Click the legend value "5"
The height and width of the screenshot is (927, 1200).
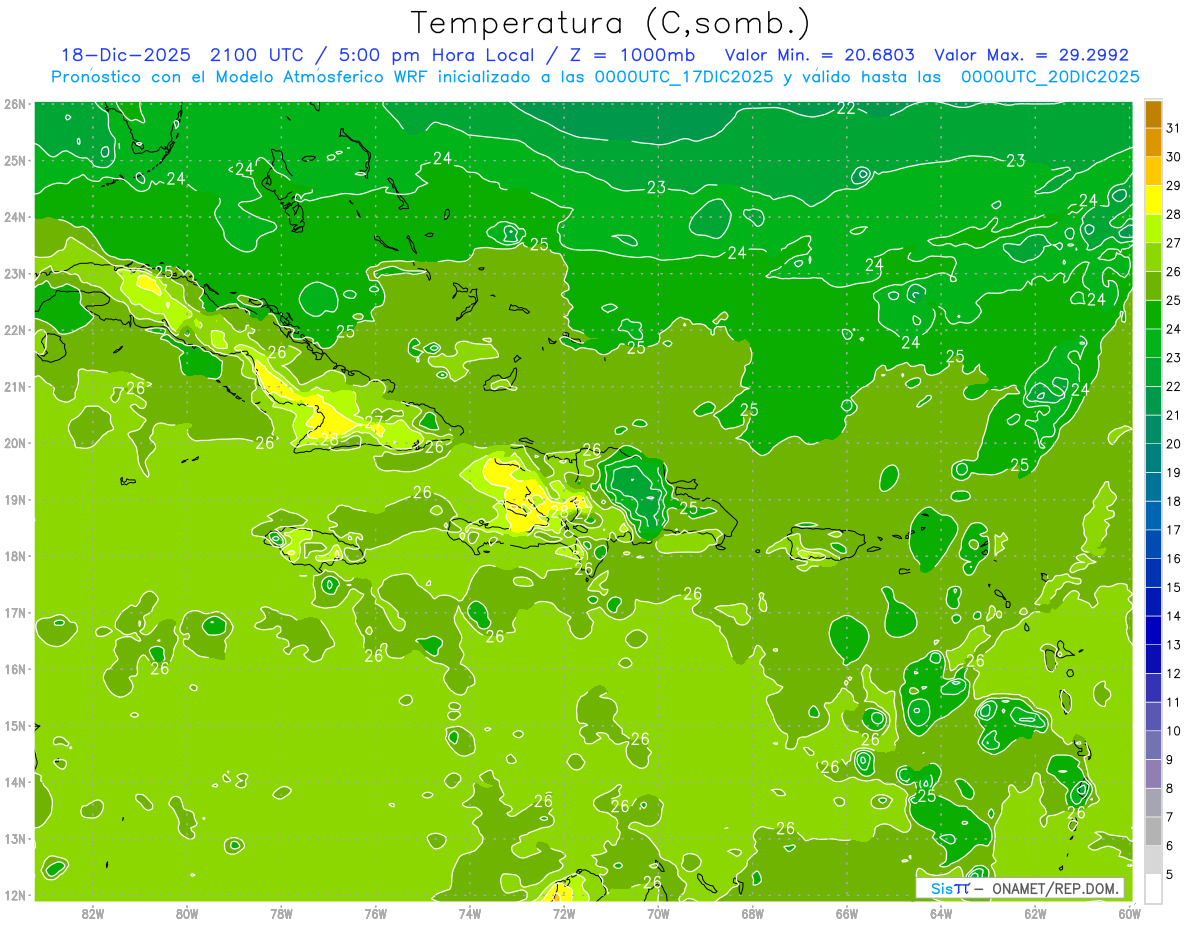pos(1169,875)
